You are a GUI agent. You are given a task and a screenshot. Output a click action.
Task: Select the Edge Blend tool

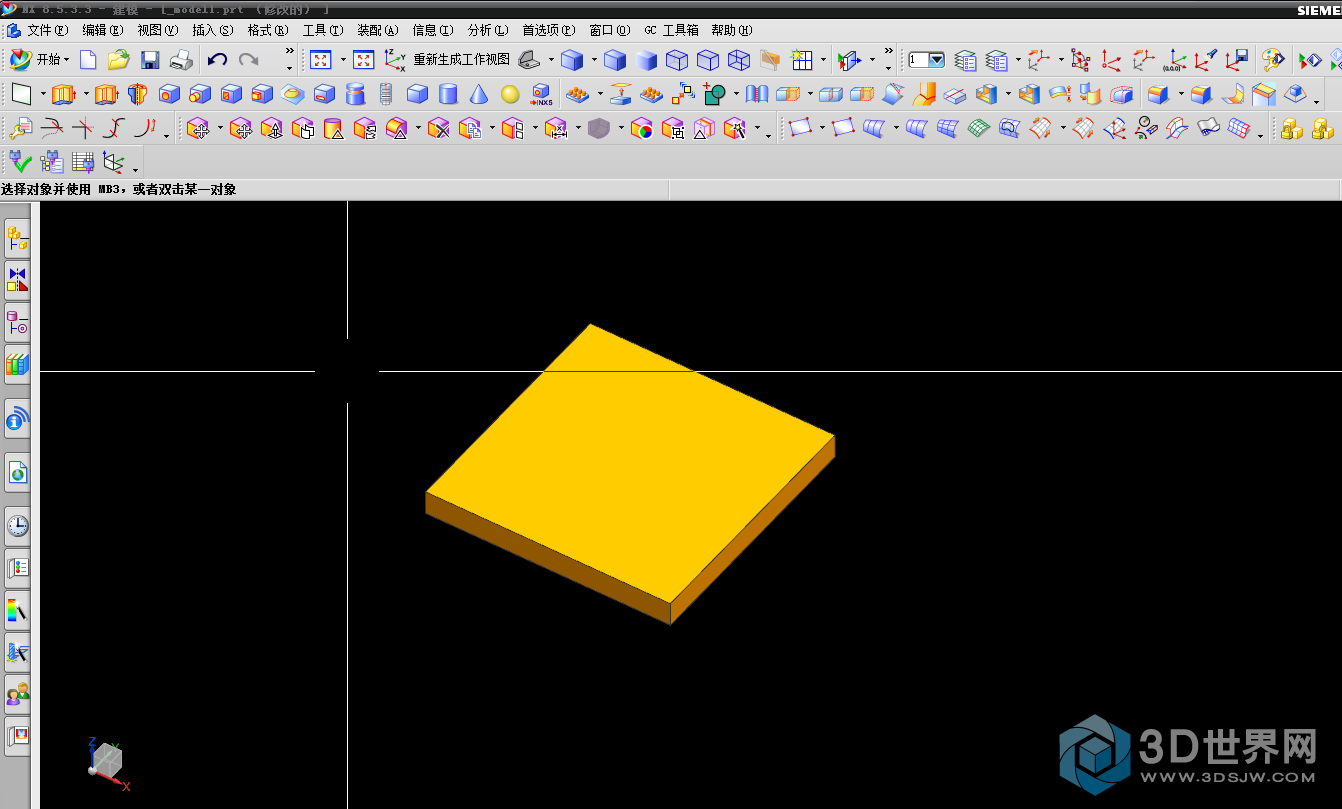pyautogui.click(x=1158, y=95)
